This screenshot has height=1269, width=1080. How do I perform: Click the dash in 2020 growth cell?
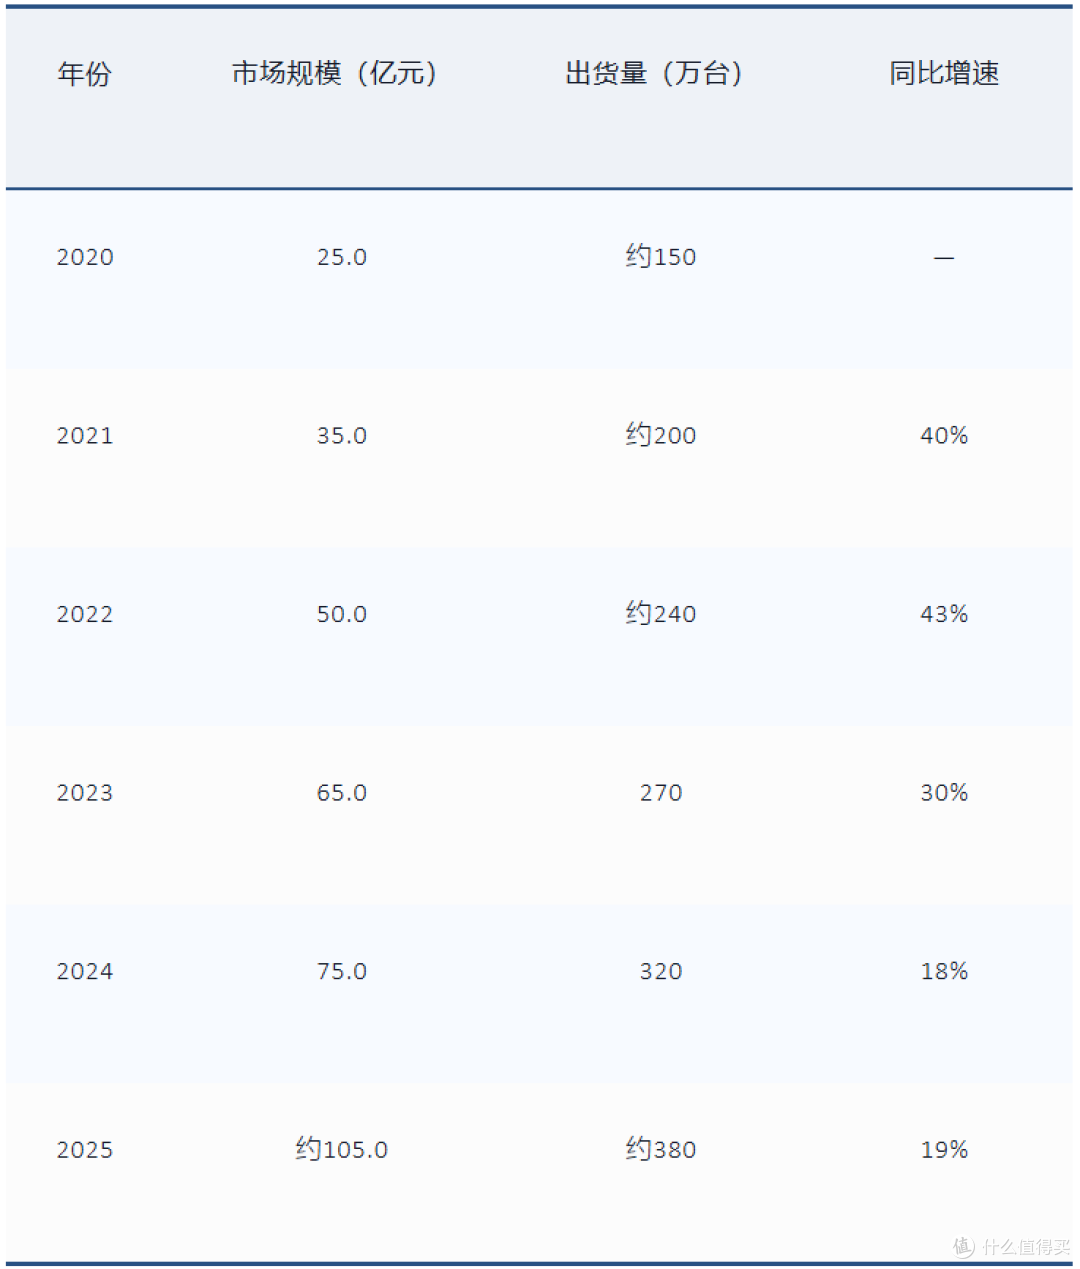[944, 258]
